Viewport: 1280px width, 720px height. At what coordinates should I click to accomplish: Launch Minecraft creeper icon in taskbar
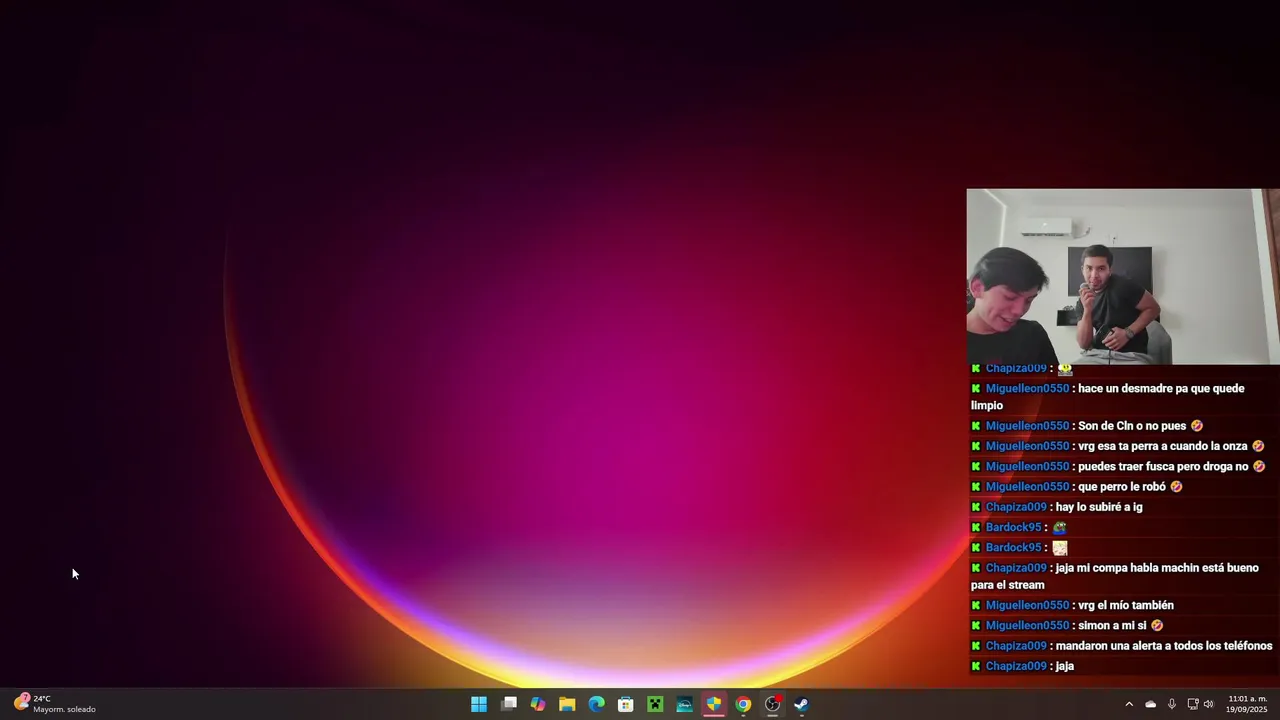(655, 704)
